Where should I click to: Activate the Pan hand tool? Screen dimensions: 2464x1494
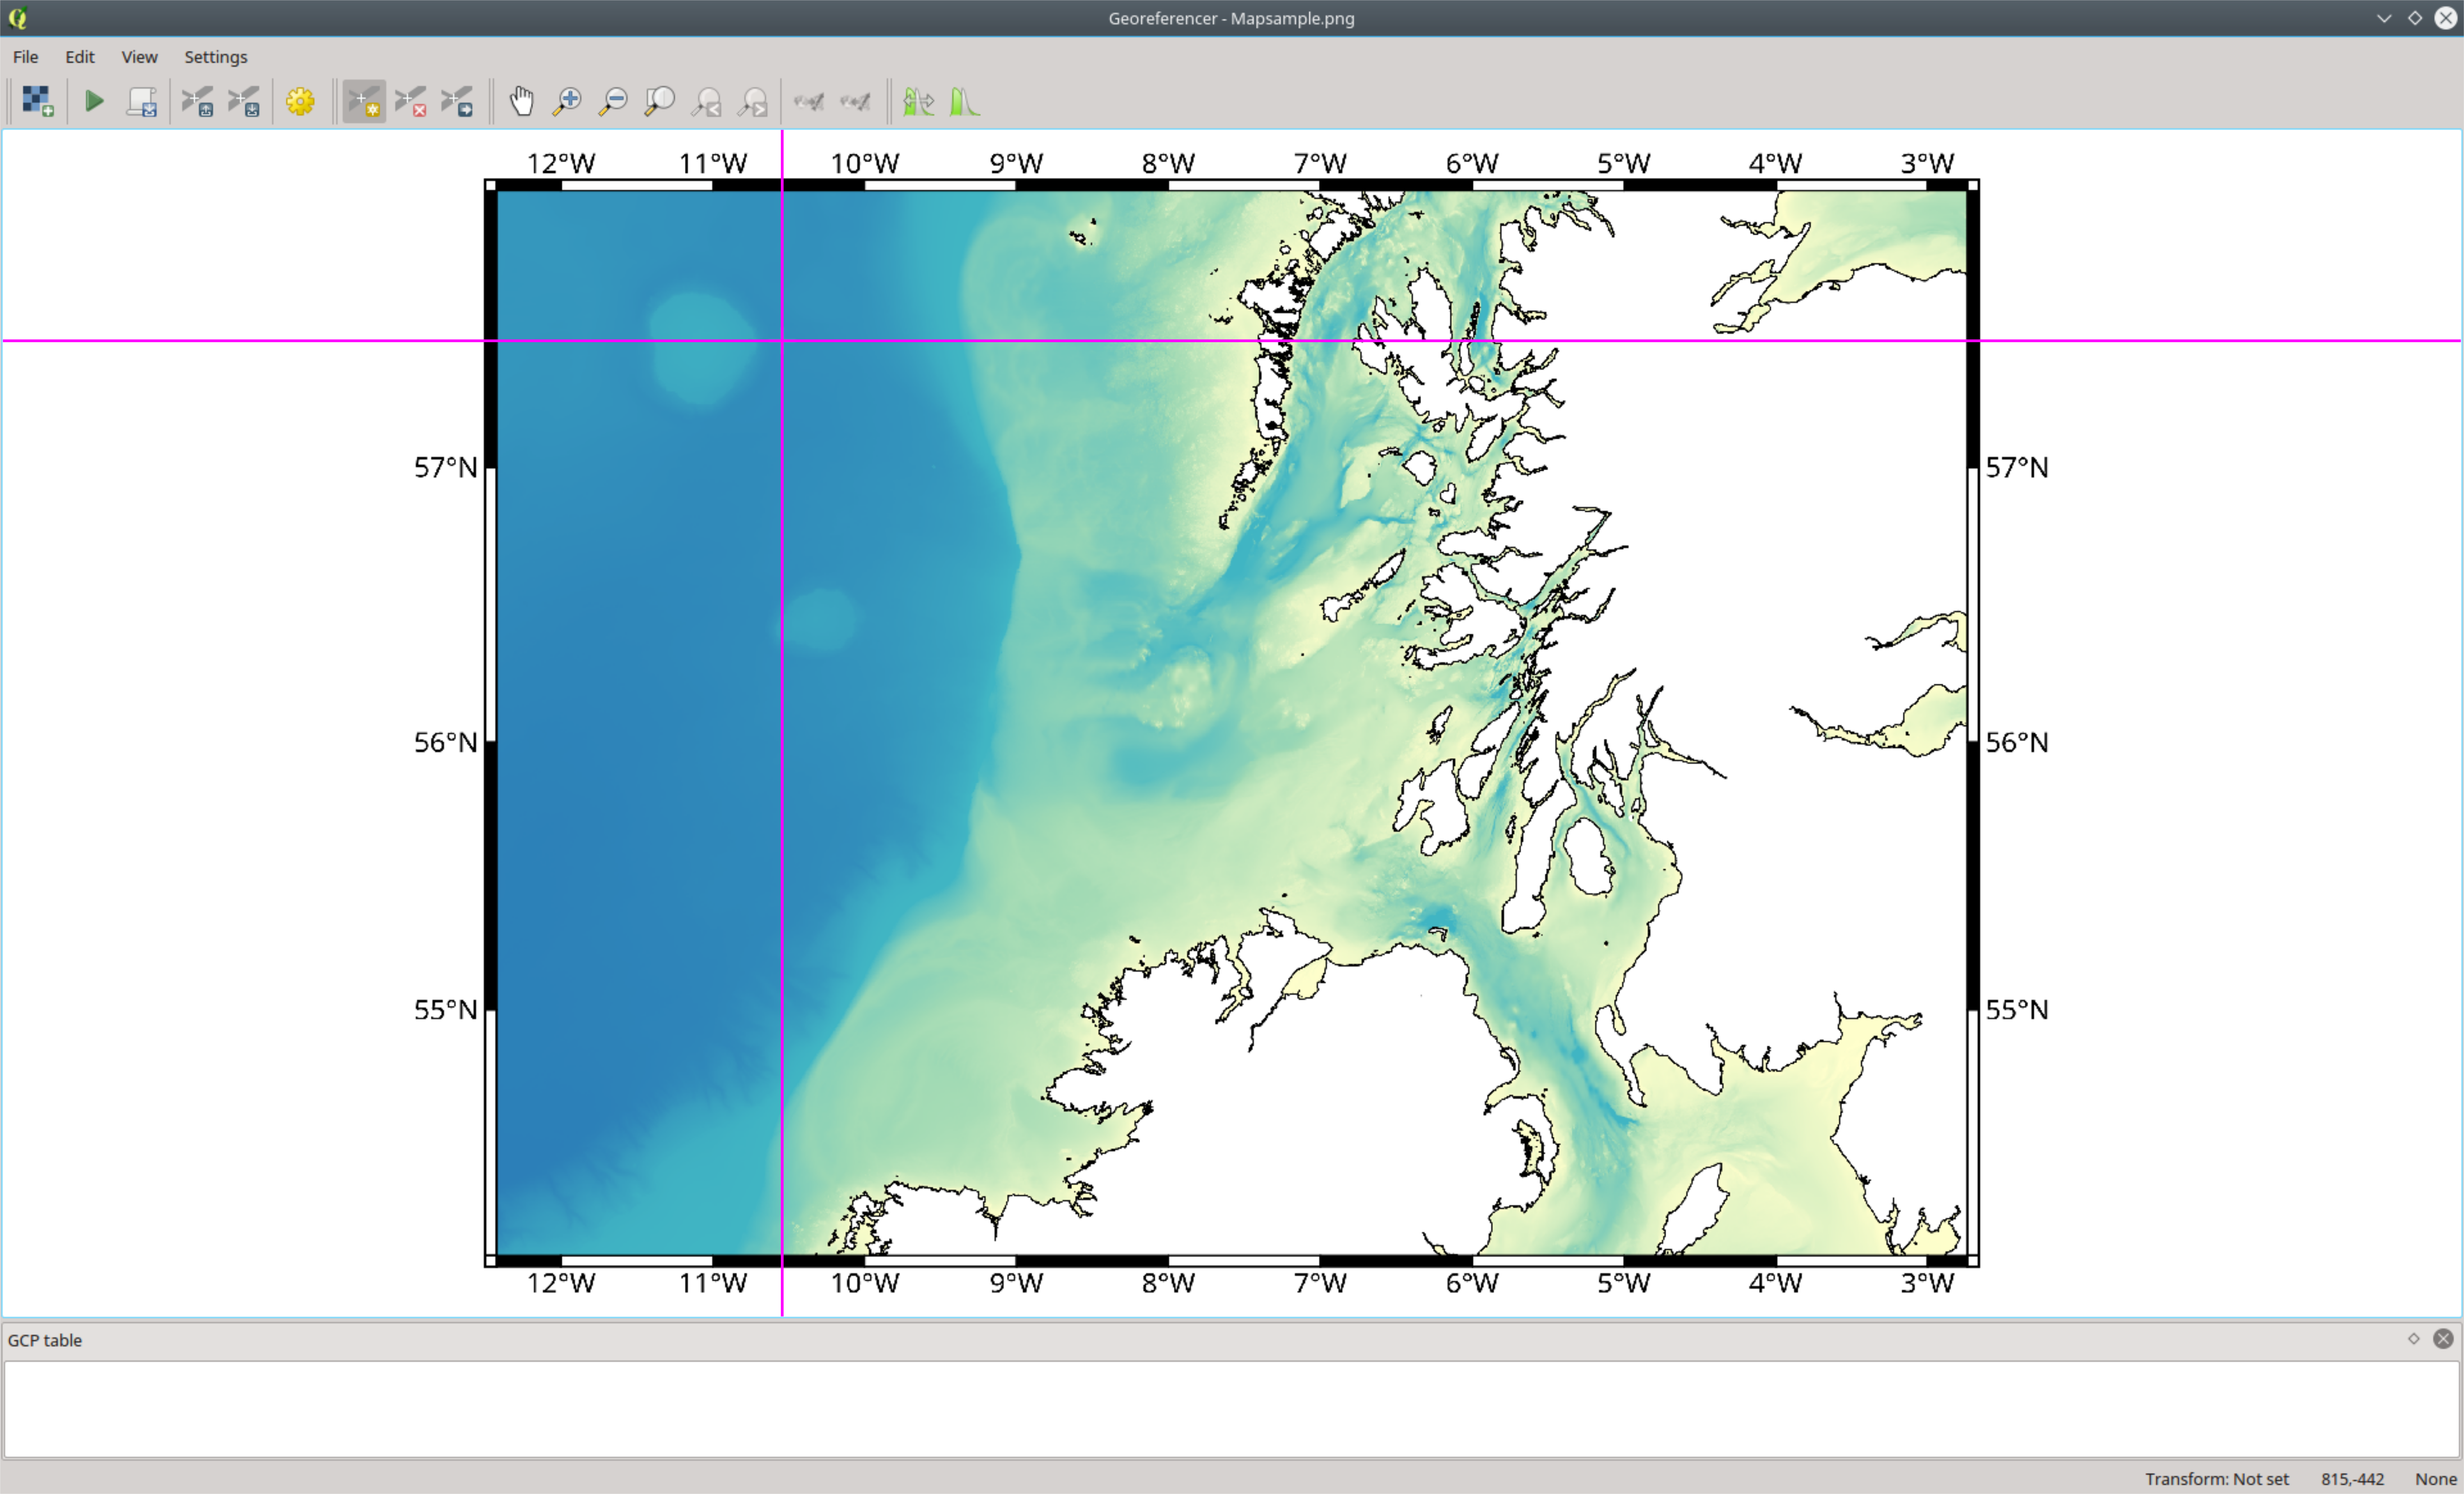521,101
